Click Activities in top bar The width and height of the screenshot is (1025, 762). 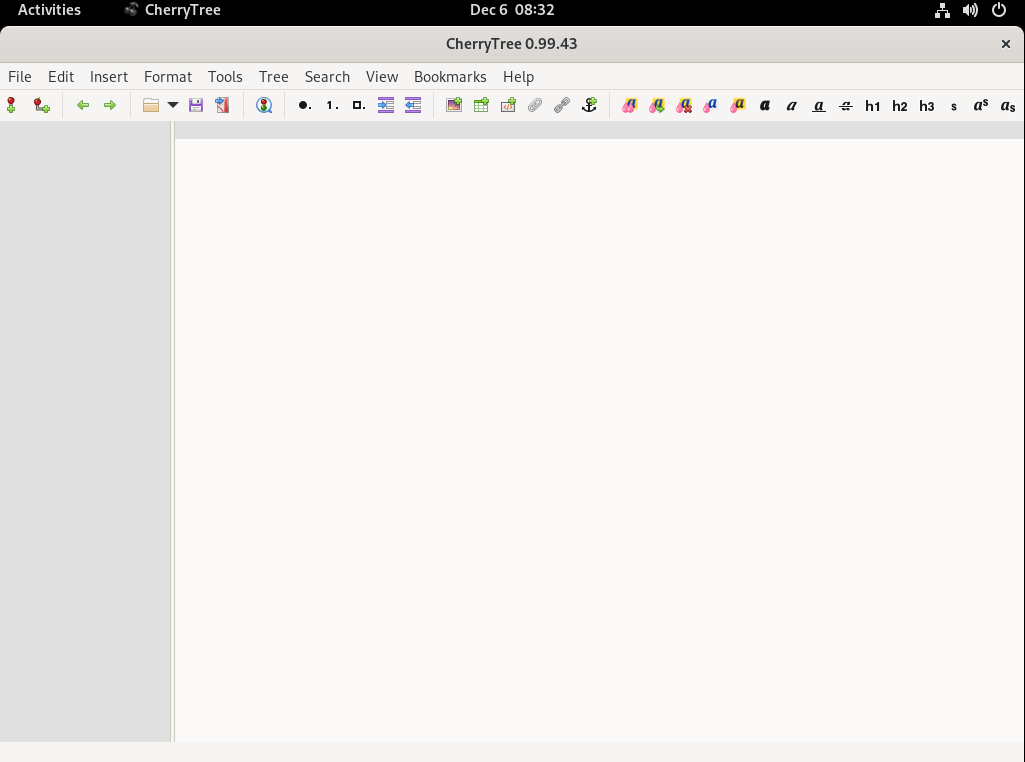pyautogui.click(x=49, y=10)
